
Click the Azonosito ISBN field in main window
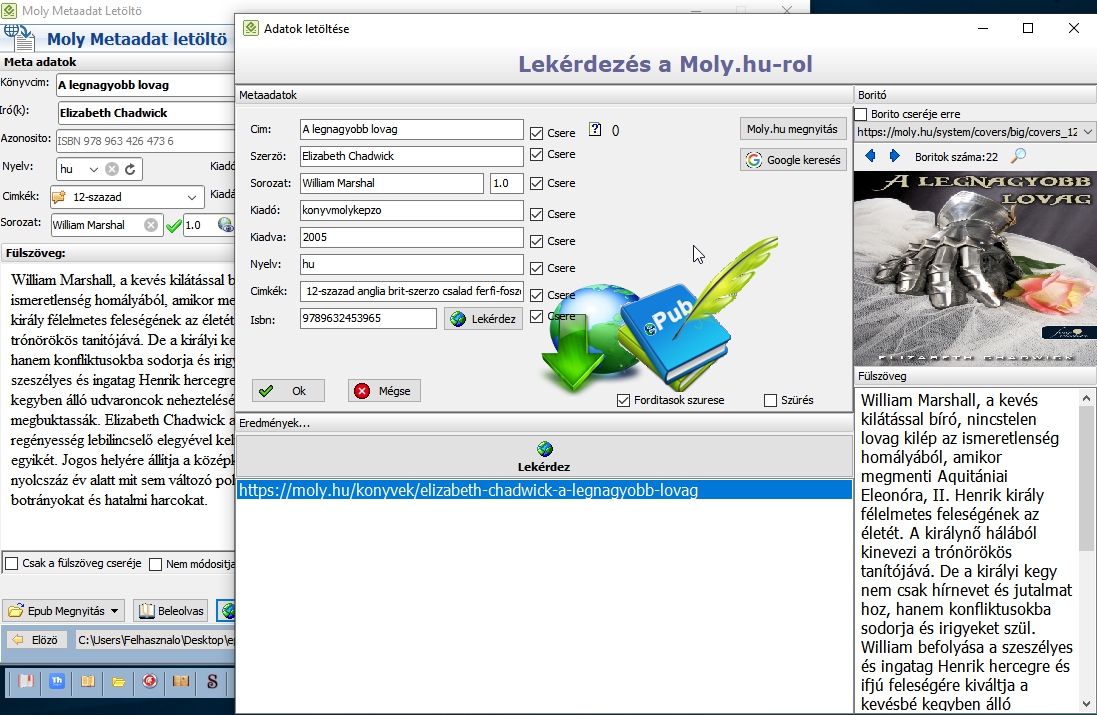146,141
